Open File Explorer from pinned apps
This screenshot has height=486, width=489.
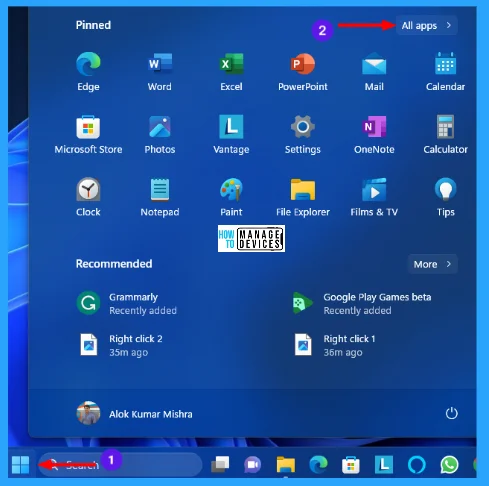pyautogui.click(x=303, y=197)
